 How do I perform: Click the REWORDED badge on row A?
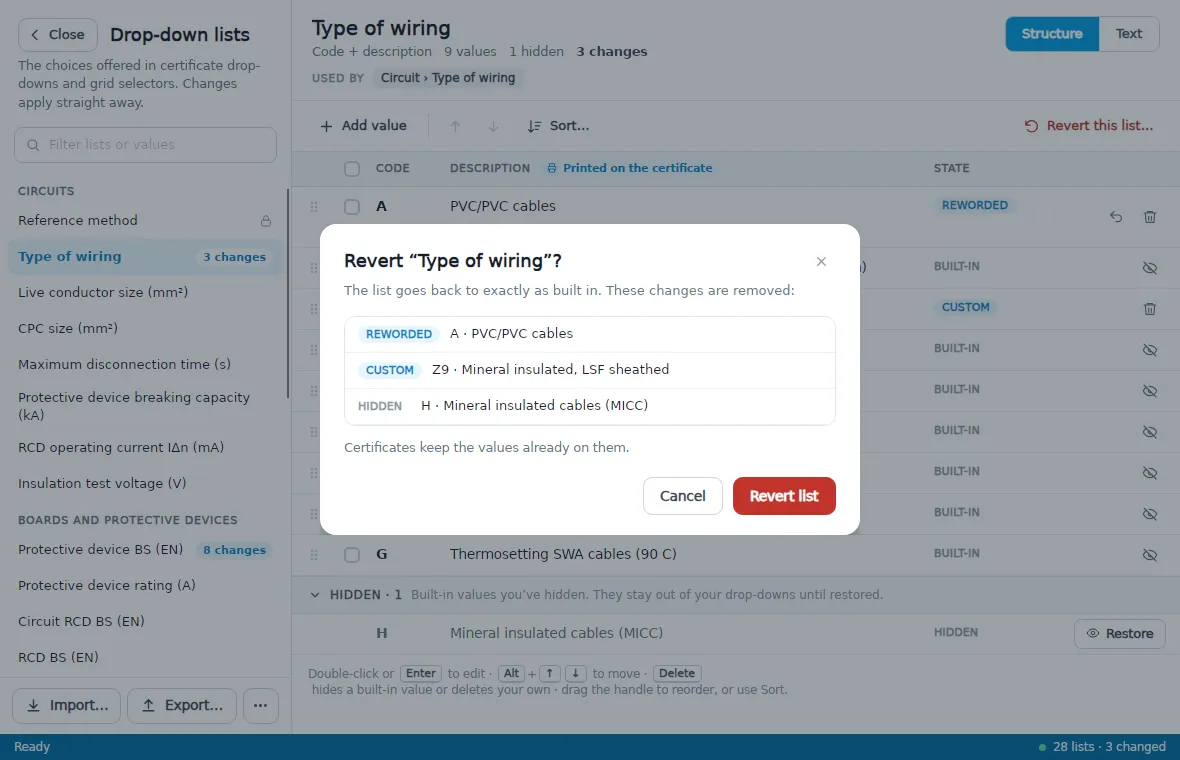coord(975,205)
